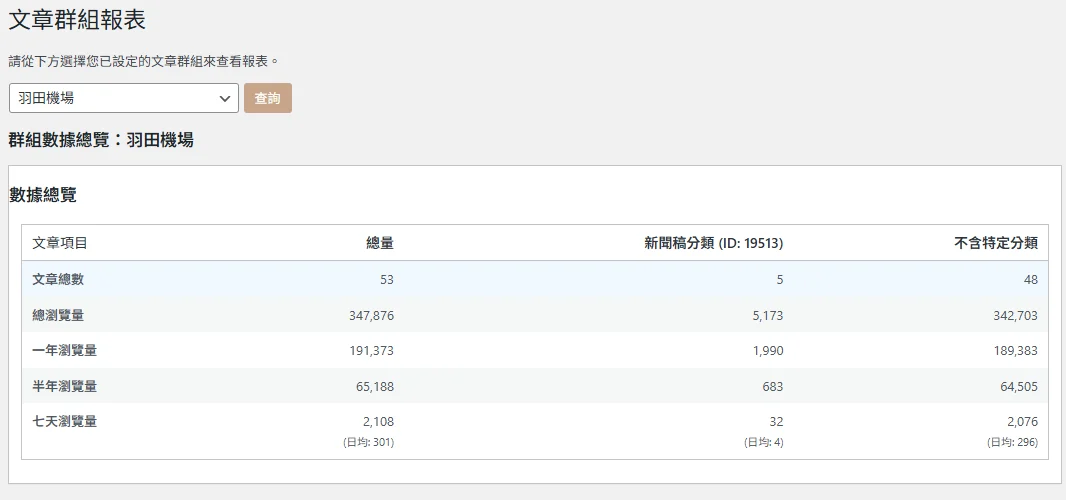Click the (日均: 4) daily average note

tap(763, 442)
